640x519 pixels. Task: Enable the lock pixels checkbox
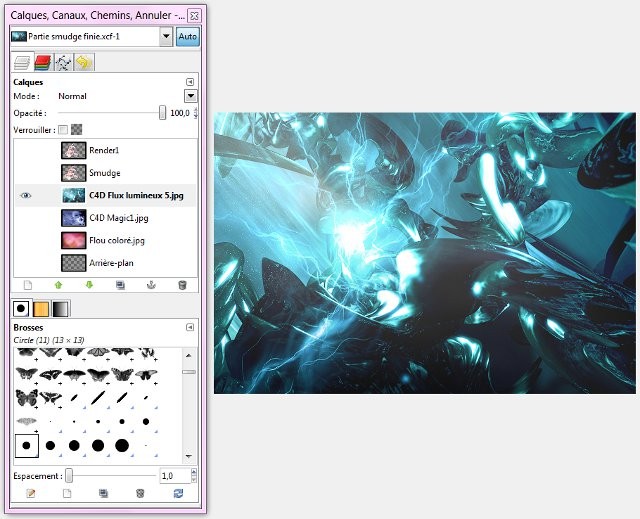tap(63, 129)
